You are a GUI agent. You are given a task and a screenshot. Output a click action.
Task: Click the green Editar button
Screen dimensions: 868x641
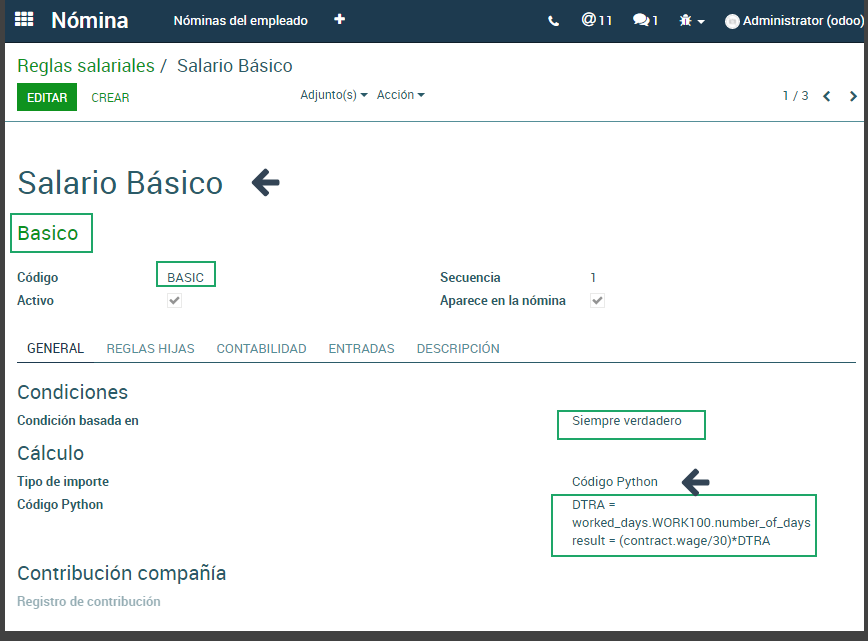(x=47, y=97)
